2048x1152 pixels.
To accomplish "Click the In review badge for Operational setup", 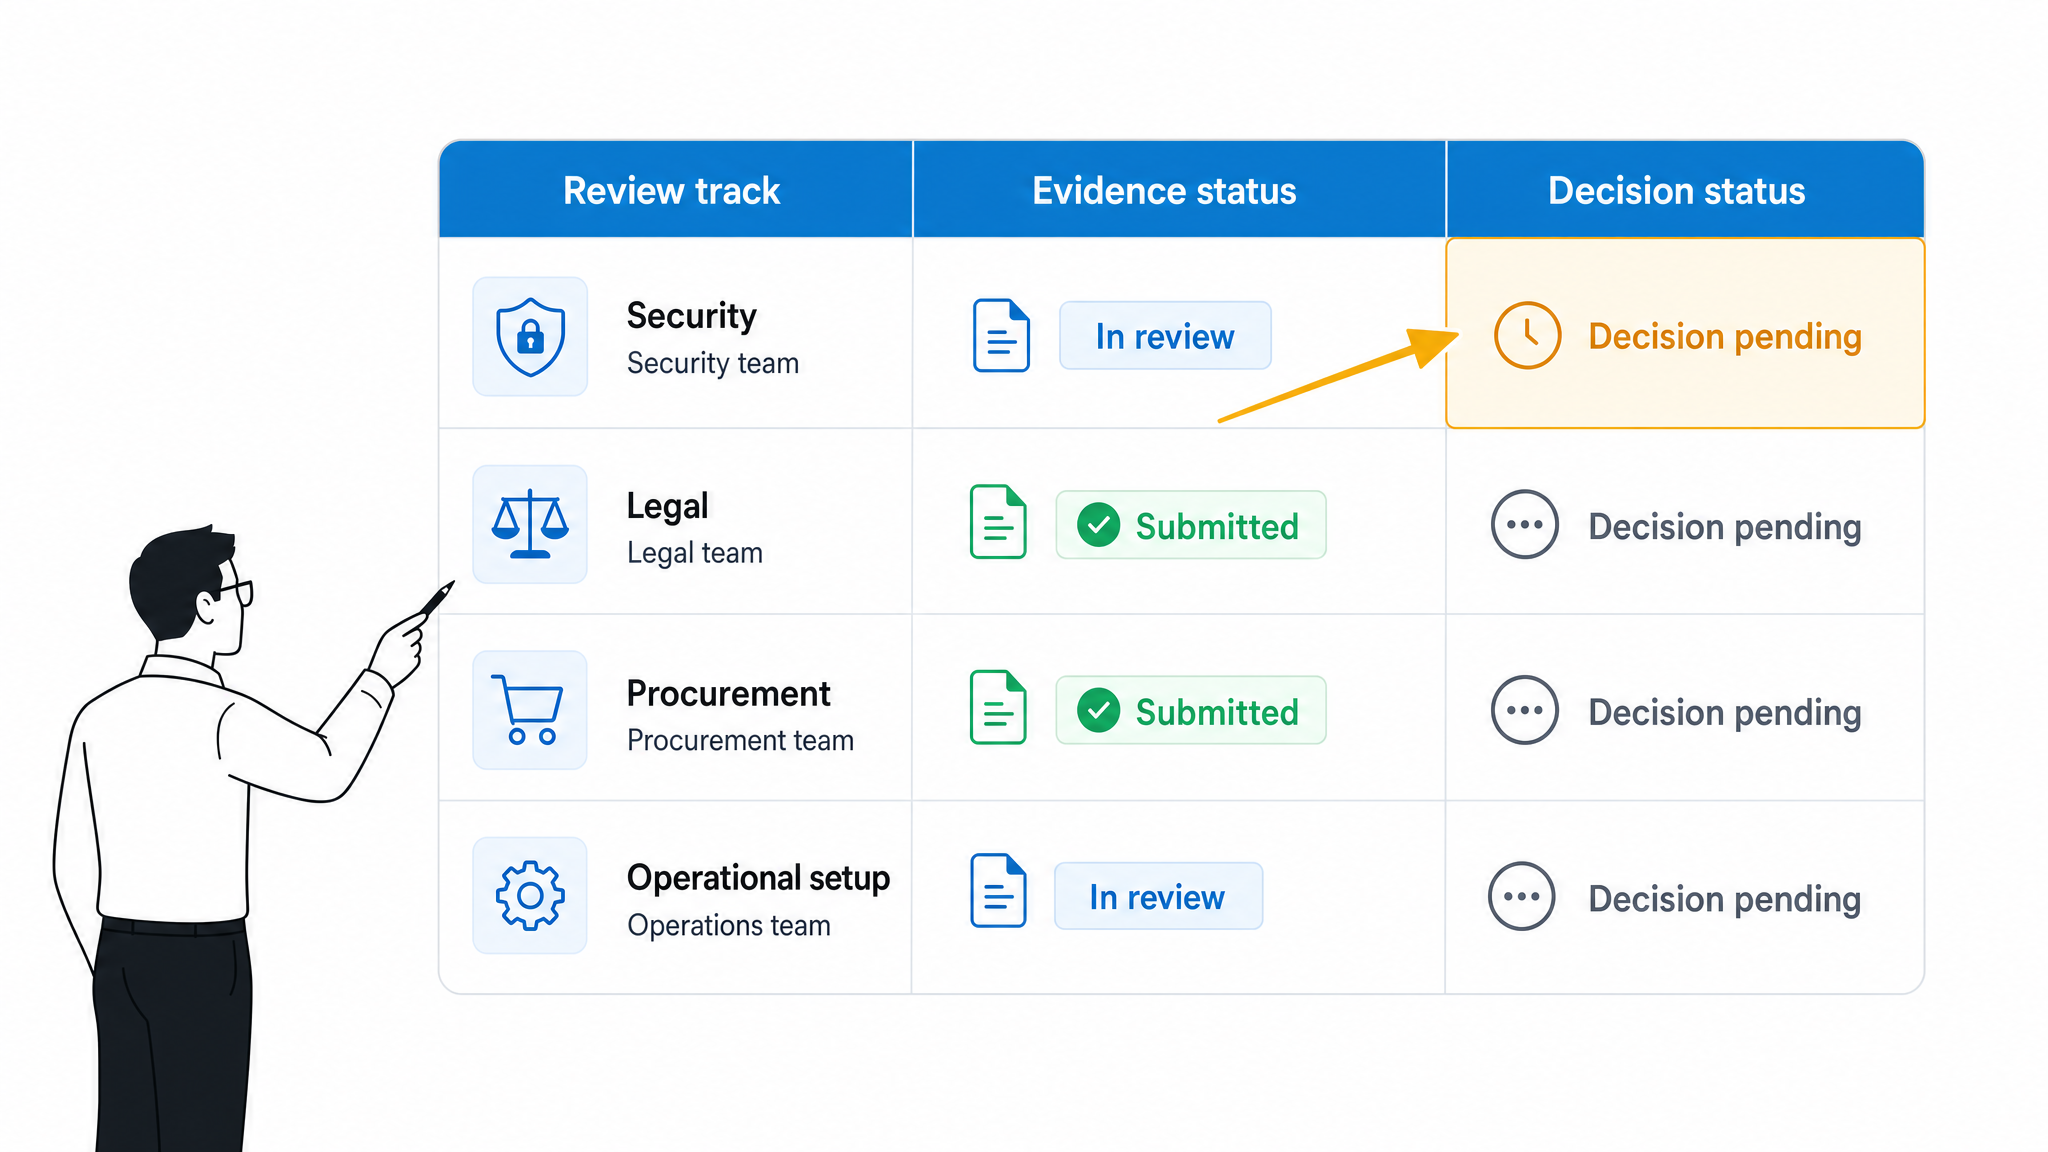I will (x=1158, y=896).
